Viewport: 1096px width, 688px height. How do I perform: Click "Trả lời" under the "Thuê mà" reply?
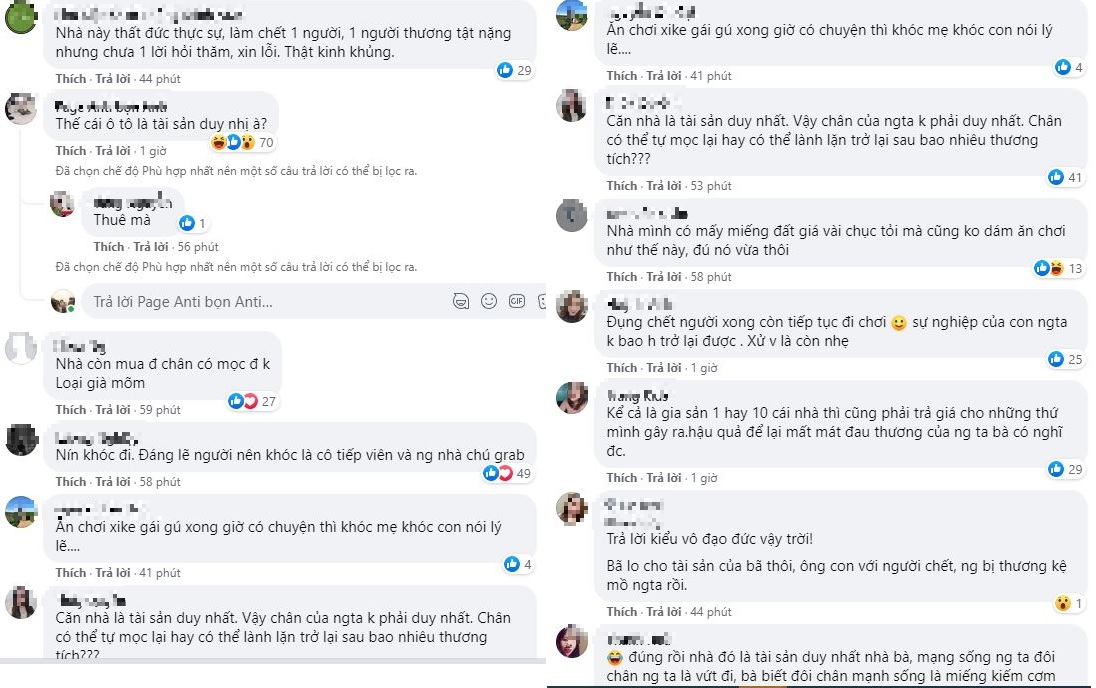tap(150, 246)
